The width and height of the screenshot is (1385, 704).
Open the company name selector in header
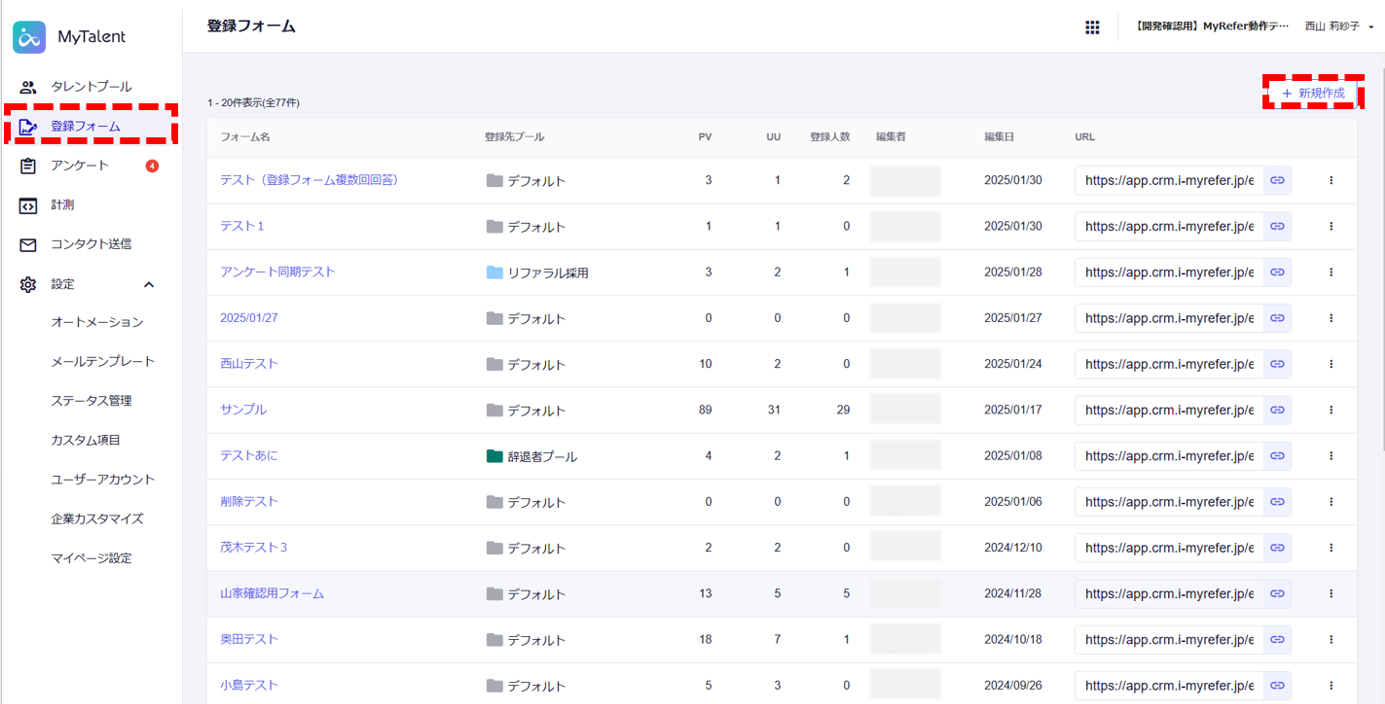coord(1212,27)
